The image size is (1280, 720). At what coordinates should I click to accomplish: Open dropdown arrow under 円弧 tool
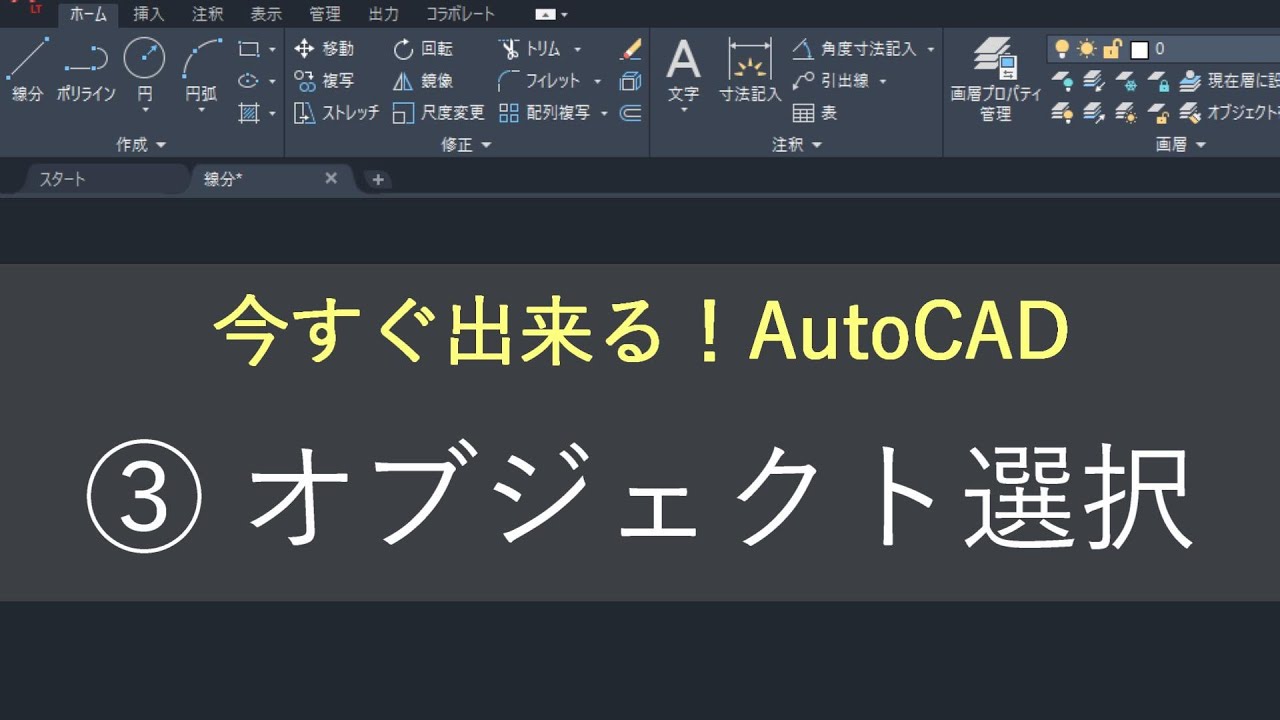coord(202,110)
